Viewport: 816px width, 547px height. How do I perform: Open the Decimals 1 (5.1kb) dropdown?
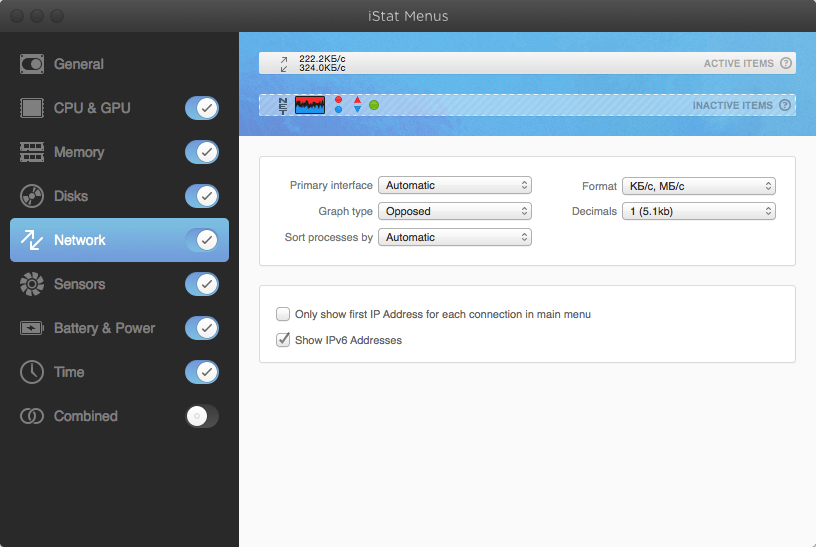point(698,211)
